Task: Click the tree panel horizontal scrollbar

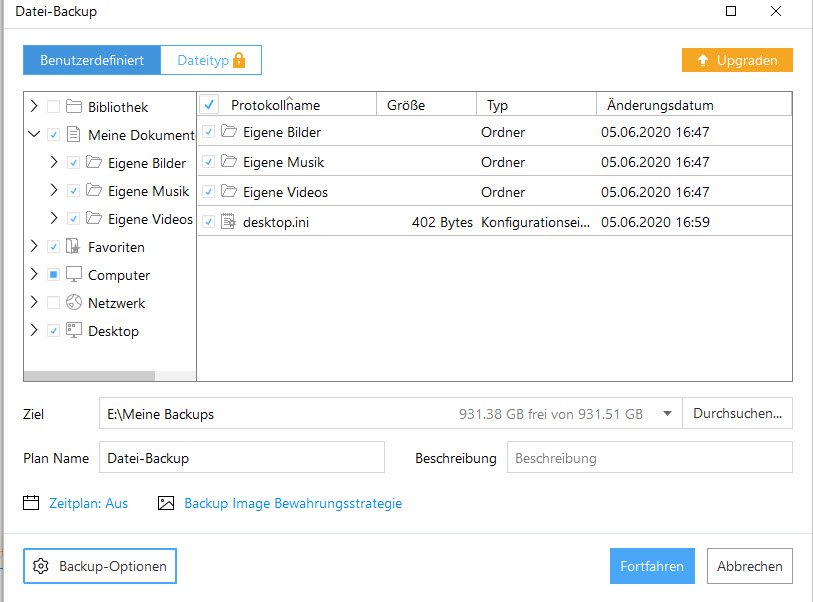Action: (89, 377)
